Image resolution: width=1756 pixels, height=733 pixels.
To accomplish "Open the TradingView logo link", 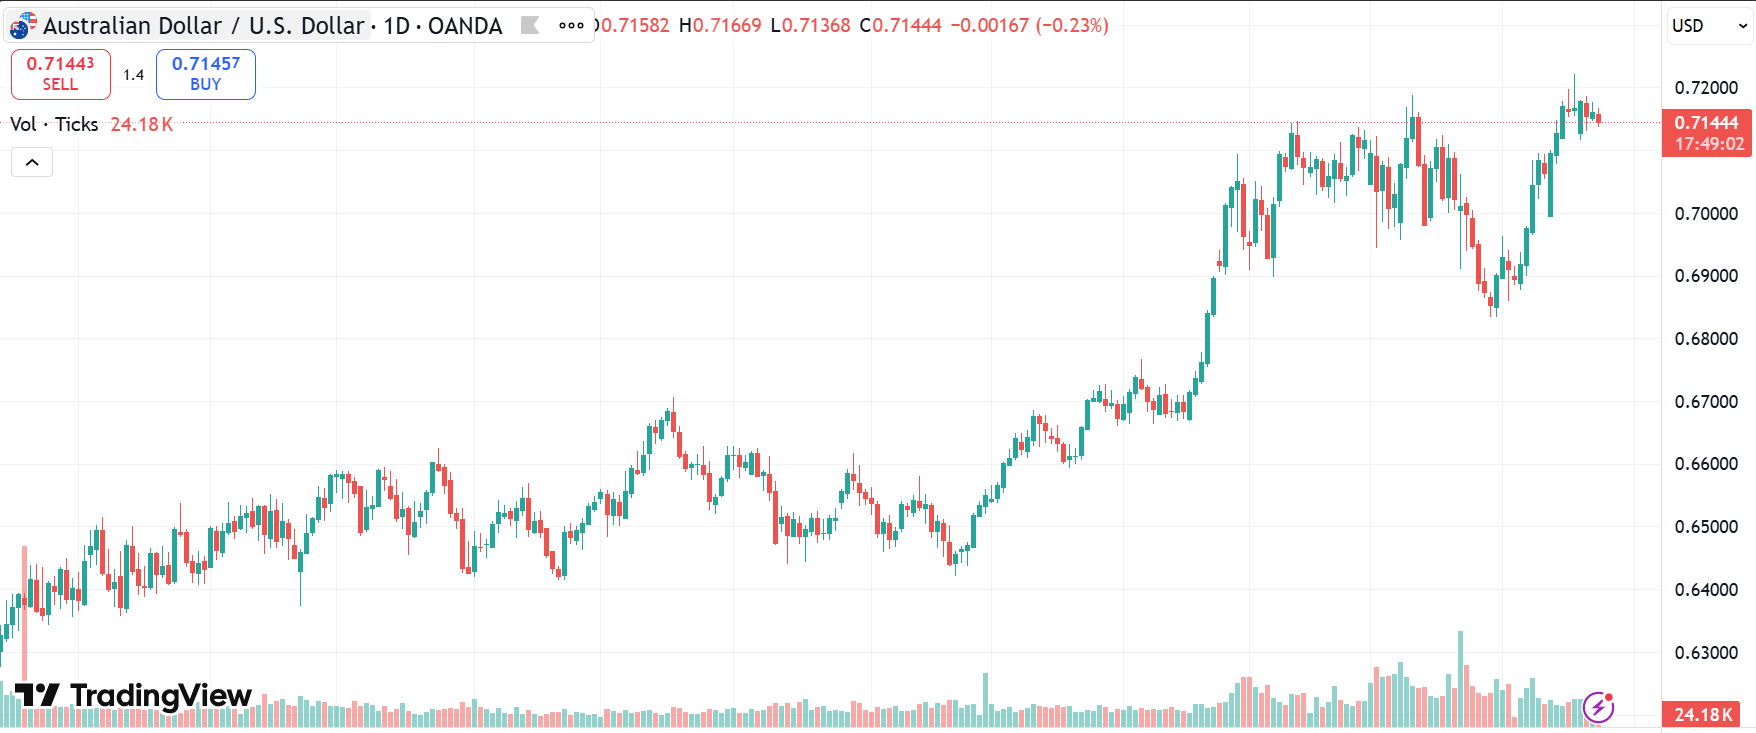I will click(x=133, y=695).
